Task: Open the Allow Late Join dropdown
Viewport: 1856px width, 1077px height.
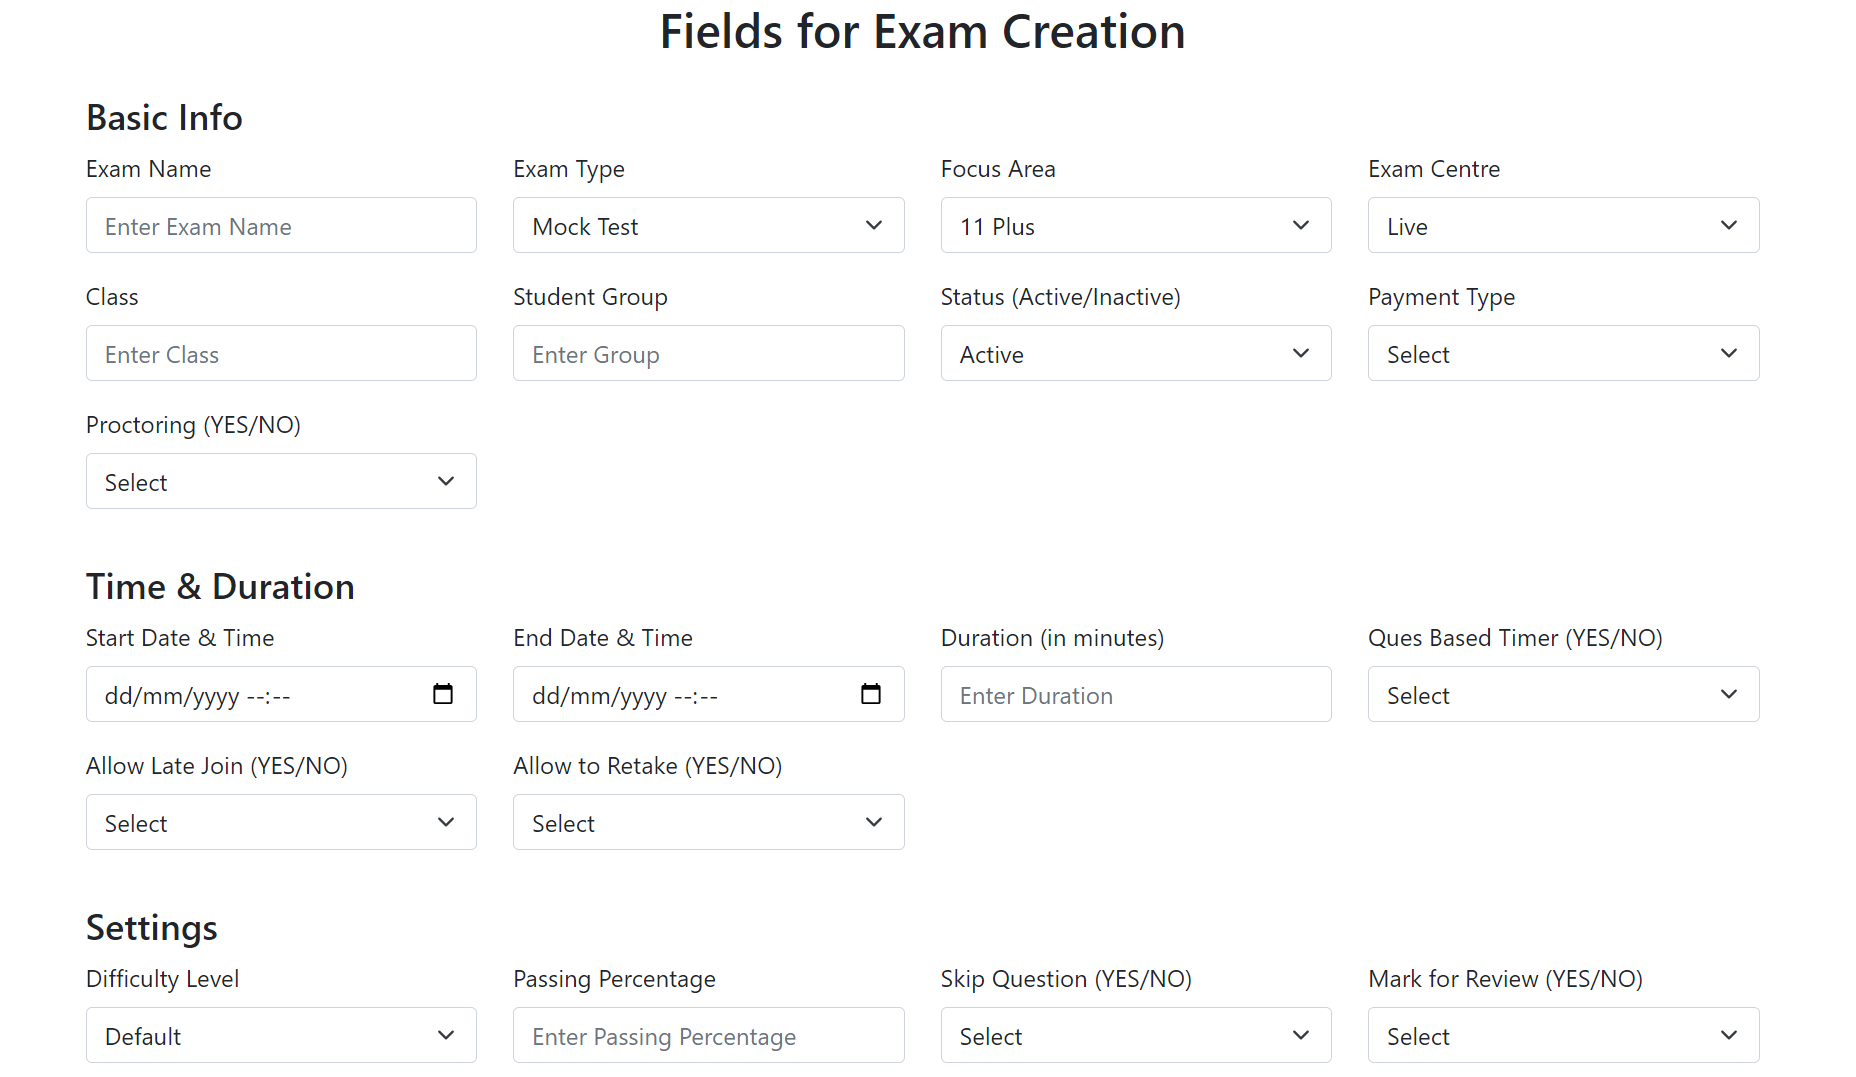Action: 281,822
